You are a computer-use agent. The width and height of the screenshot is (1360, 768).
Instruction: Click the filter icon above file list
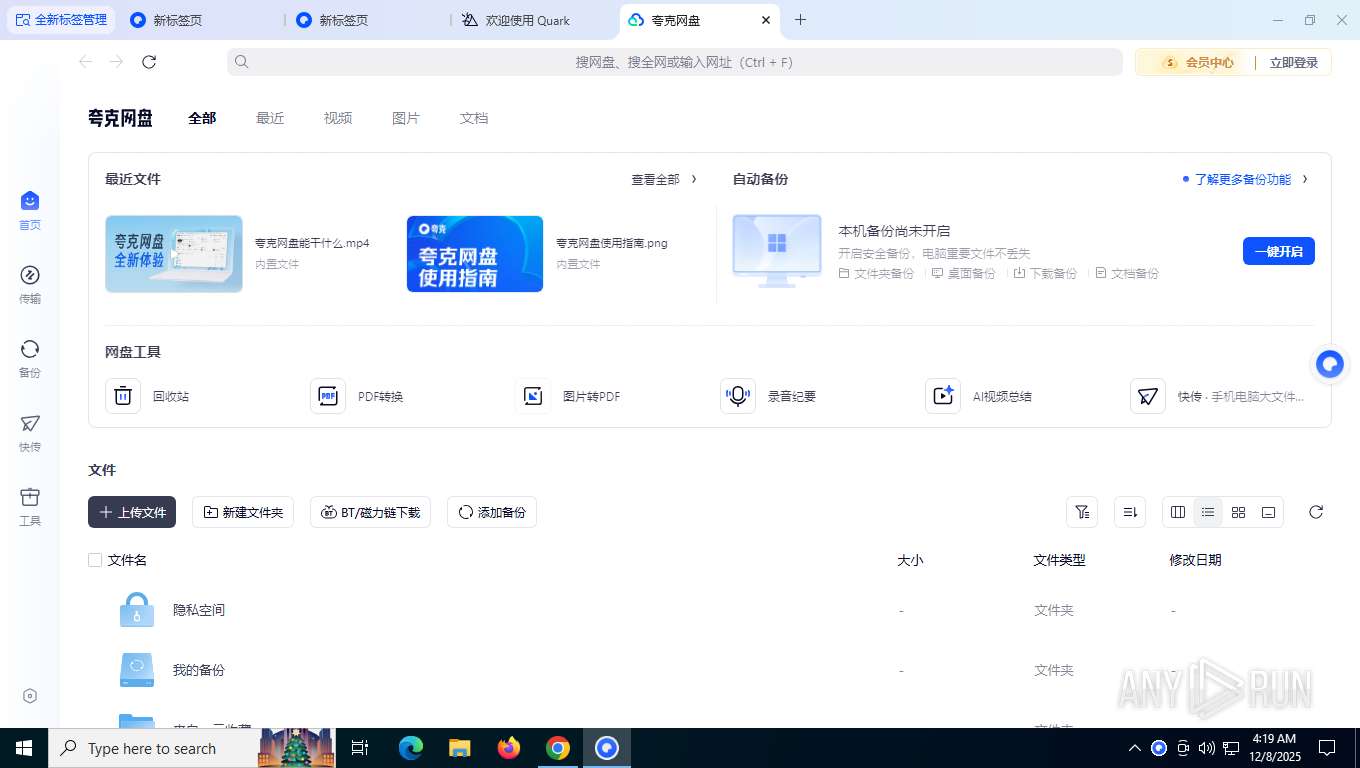click(1082, 512)
